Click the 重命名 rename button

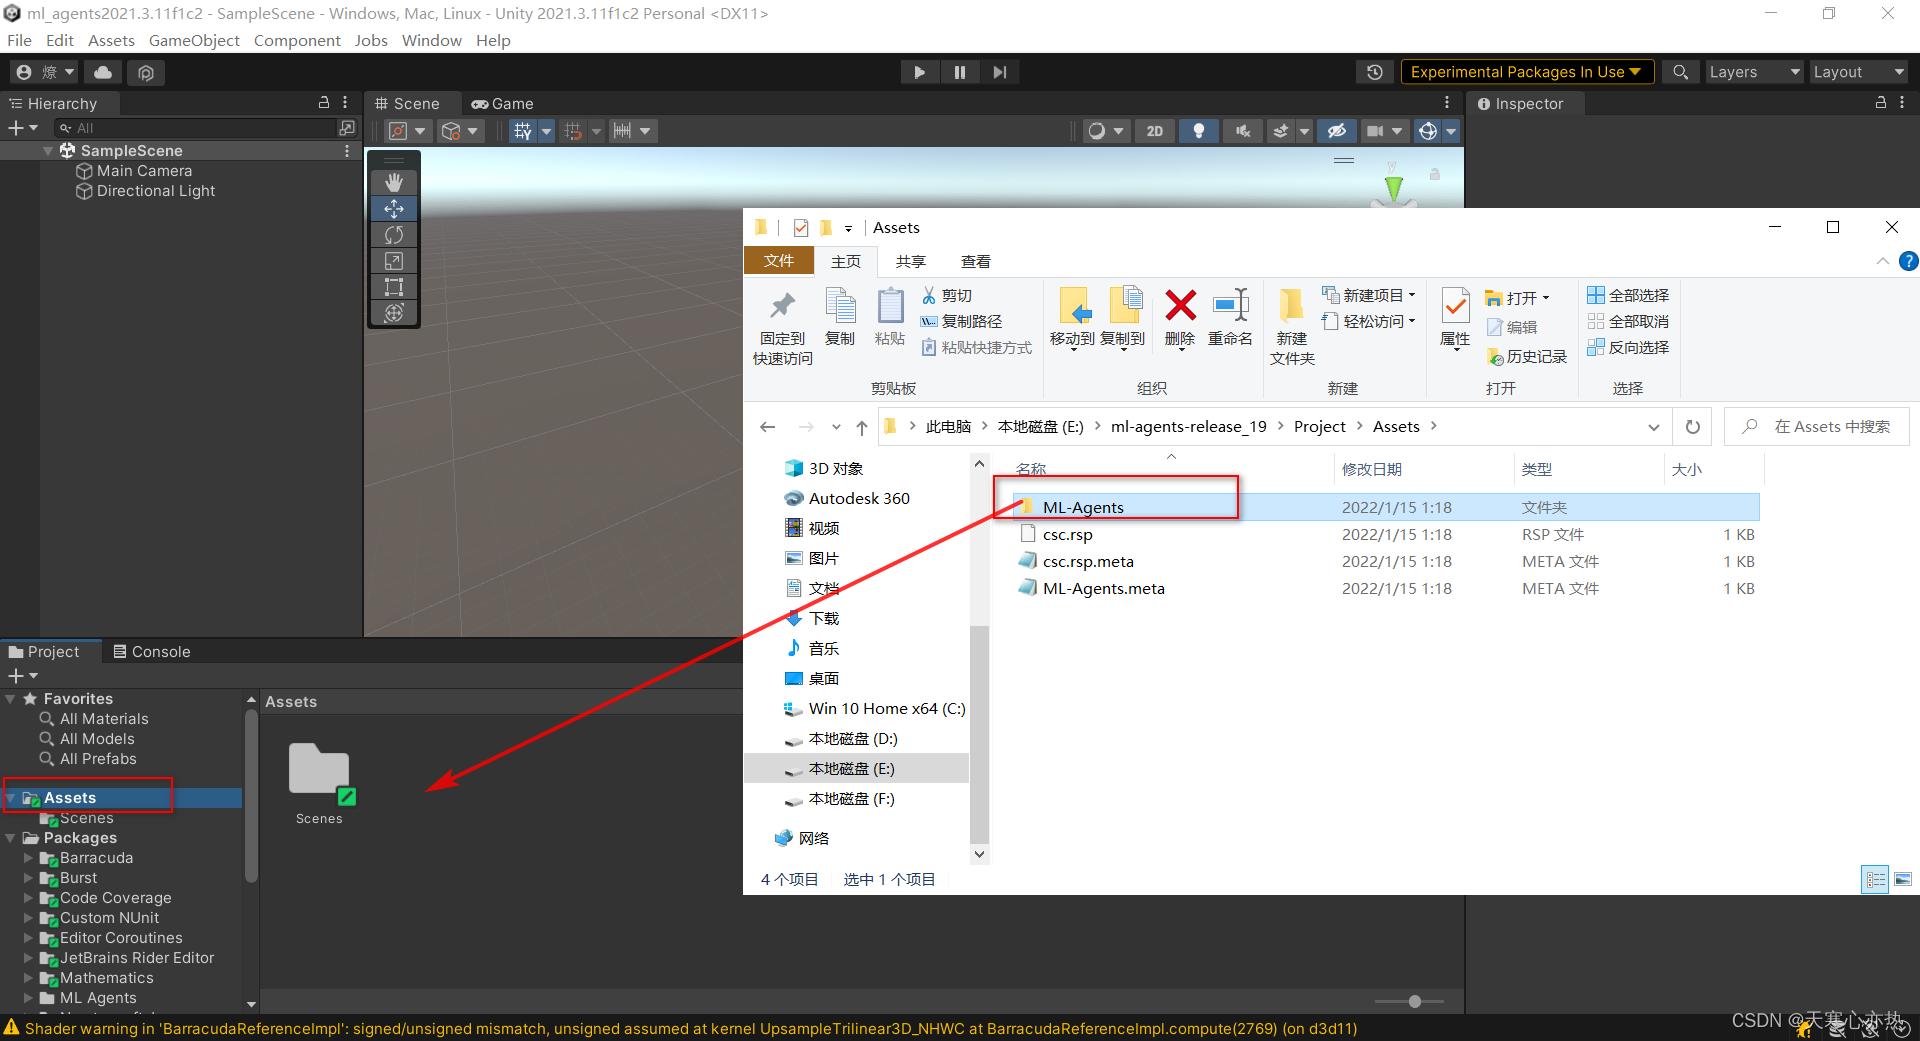coord(1230,319)
